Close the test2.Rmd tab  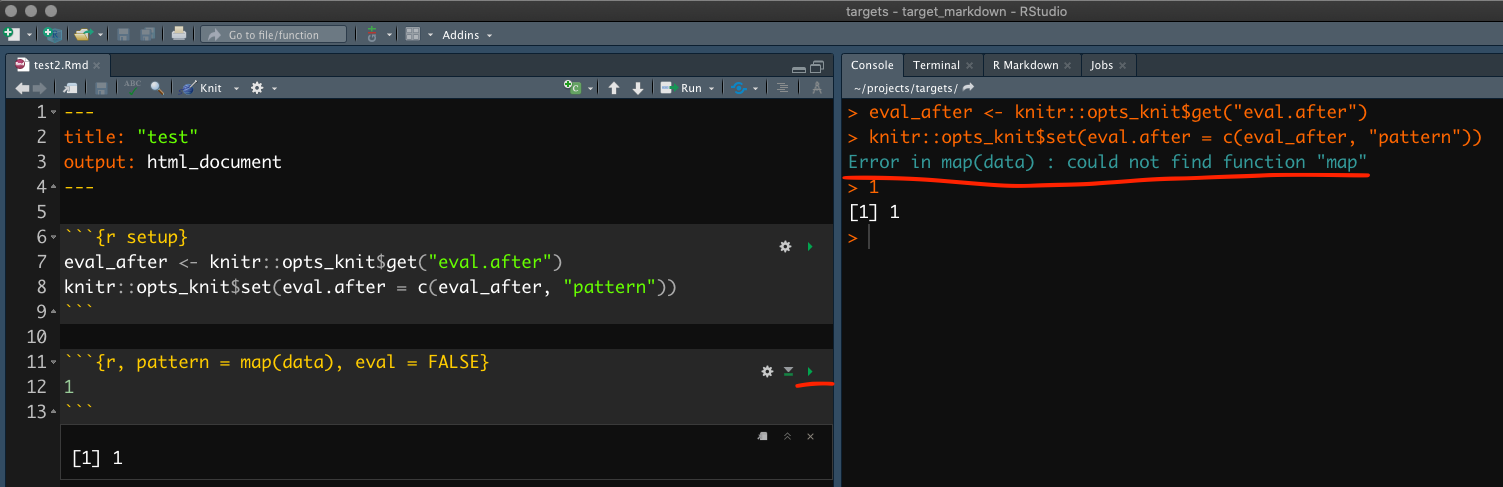click(x=97, y=65)
